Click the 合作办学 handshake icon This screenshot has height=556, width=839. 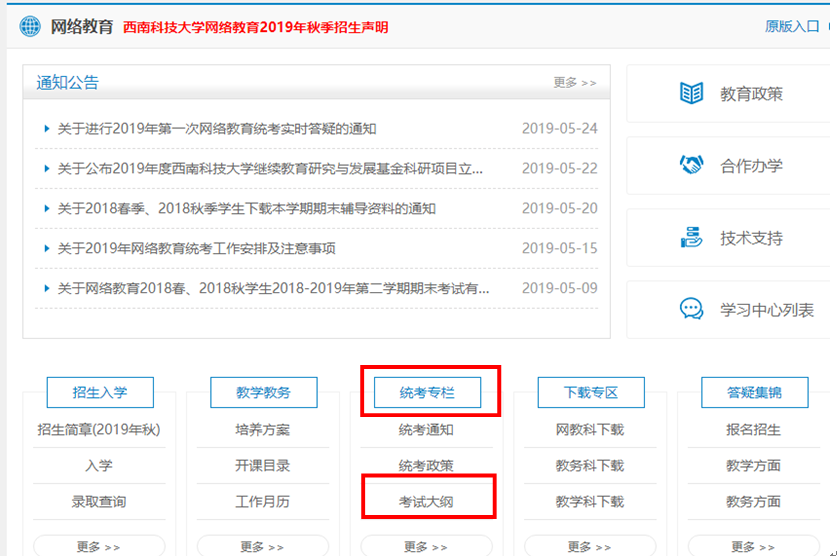coord(691,166)
